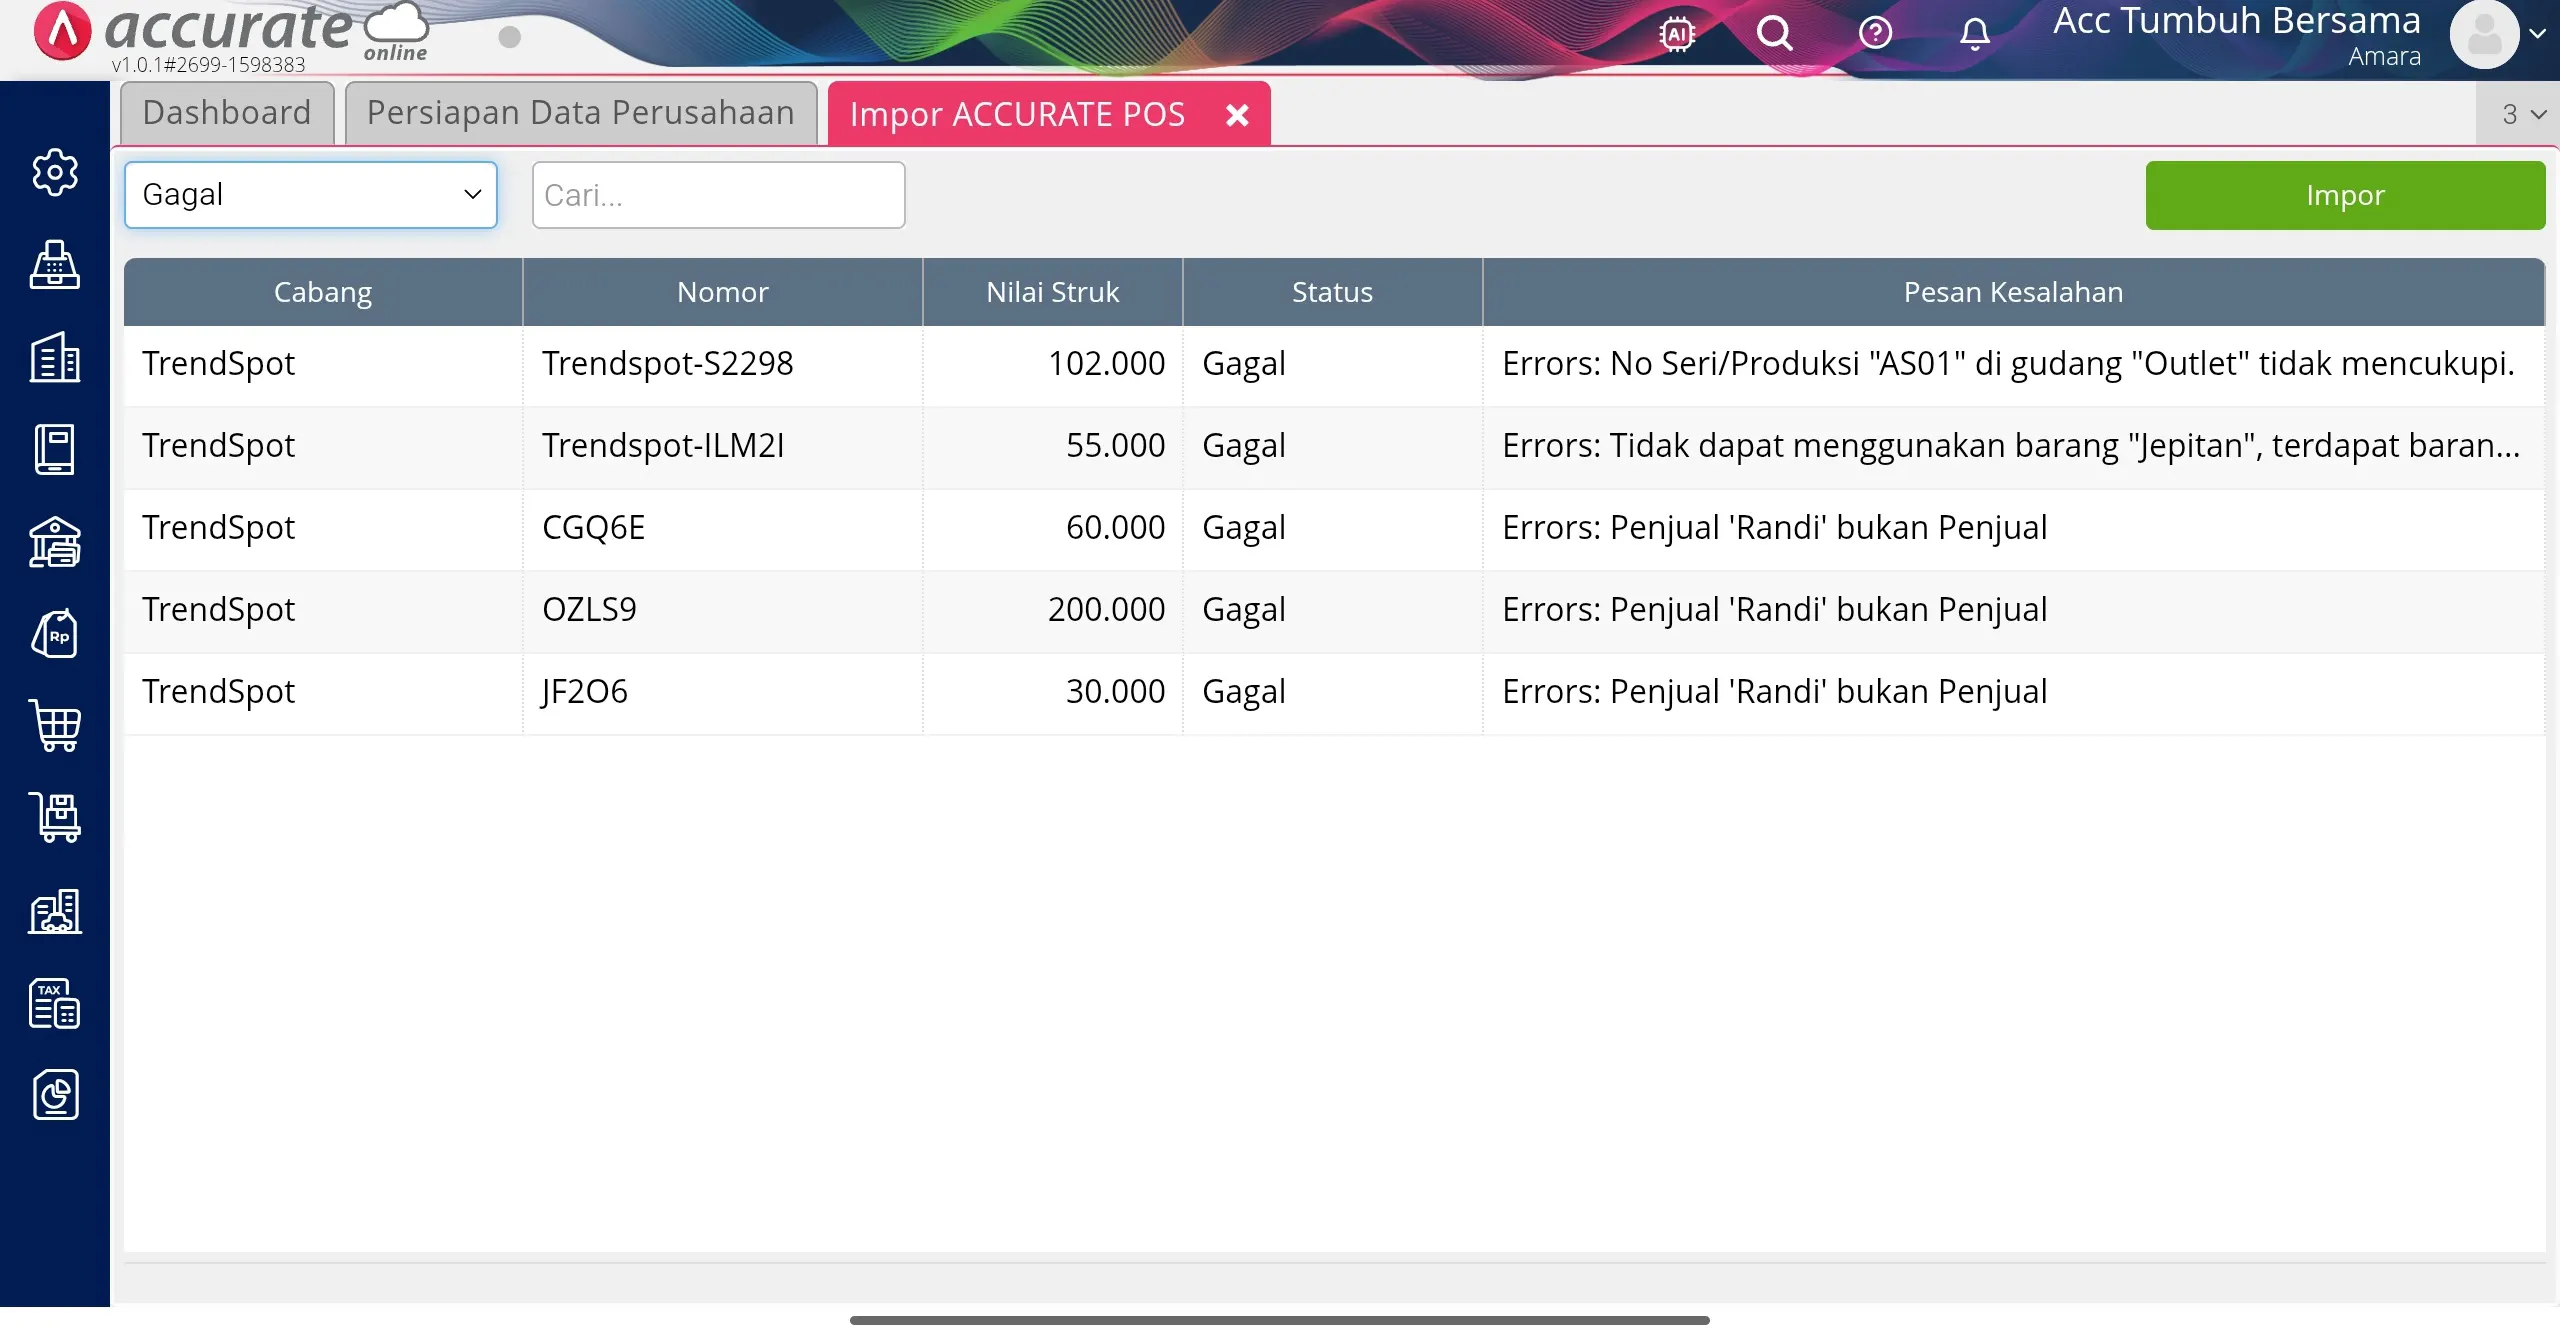2560x1339 pixels.
Task: Click the Accurate Online logo
Action: tap(230, 34)
